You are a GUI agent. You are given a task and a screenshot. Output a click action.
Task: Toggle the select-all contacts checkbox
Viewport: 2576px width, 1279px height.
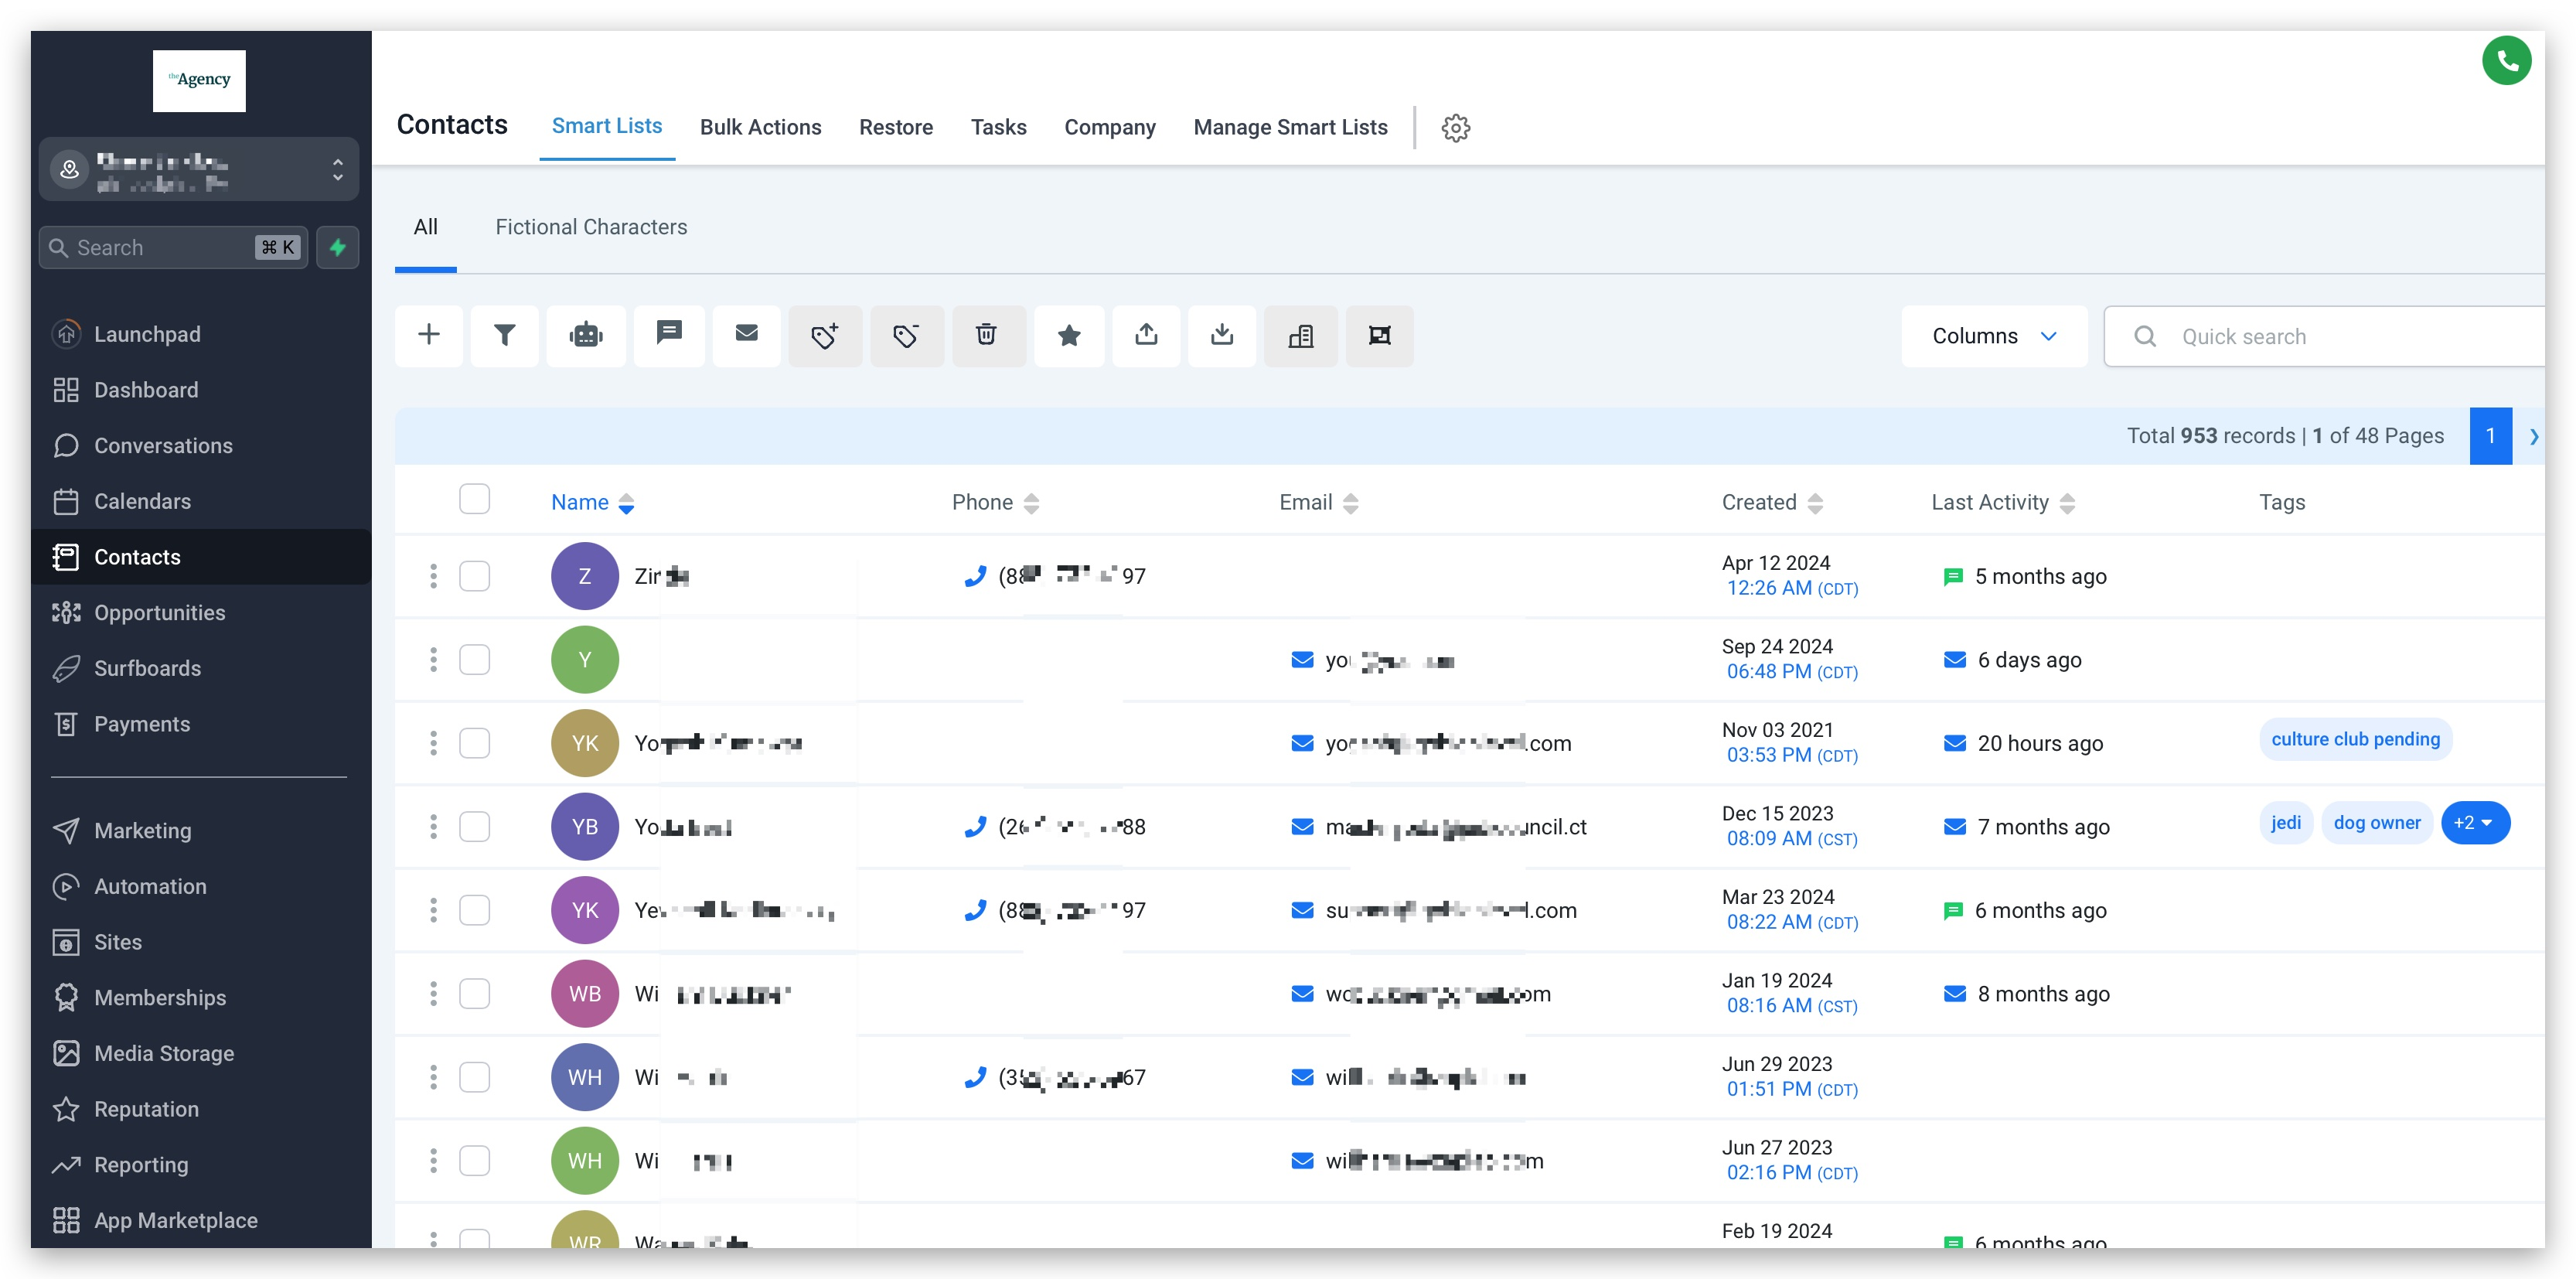[474, 499]
